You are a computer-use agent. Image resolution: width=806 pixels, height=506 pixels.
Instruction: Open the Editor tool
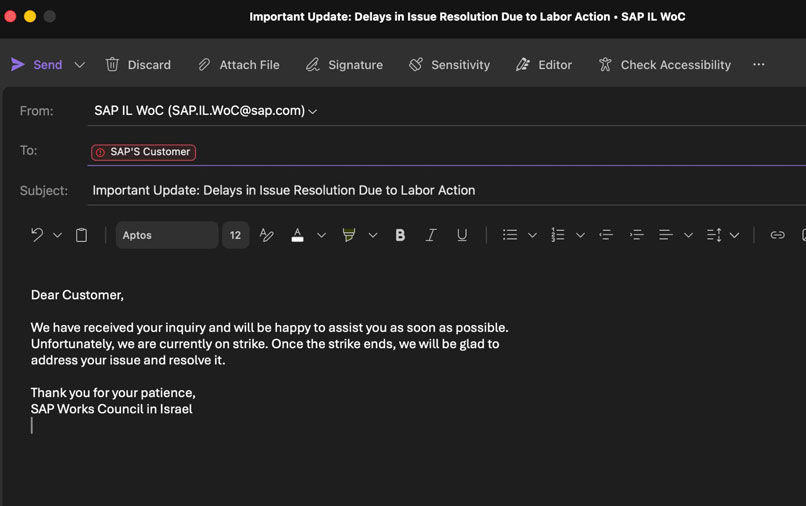pyautogui.click(x=544, y=65)
